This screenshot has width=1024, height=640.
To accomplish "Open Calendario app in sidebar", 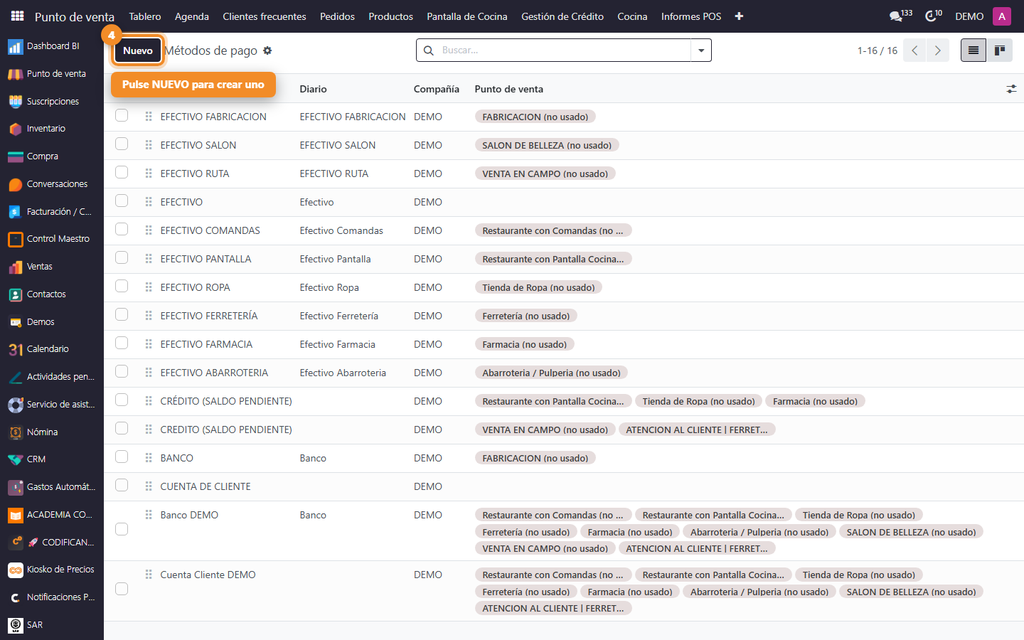I will coord(52,349).
